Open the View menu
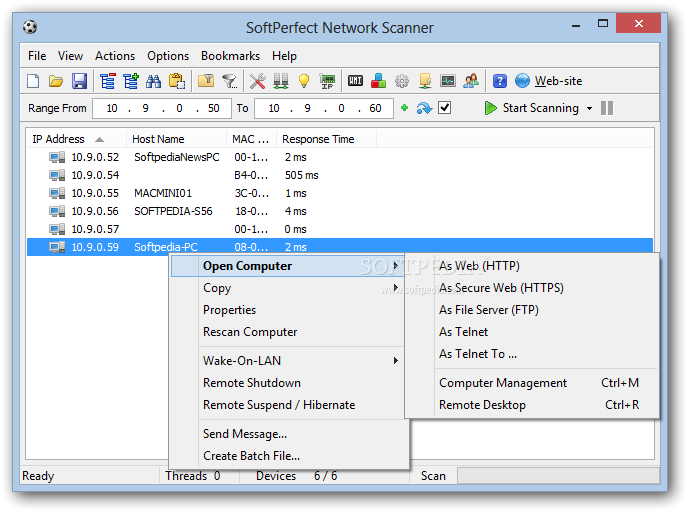 [x=70, y=56]
